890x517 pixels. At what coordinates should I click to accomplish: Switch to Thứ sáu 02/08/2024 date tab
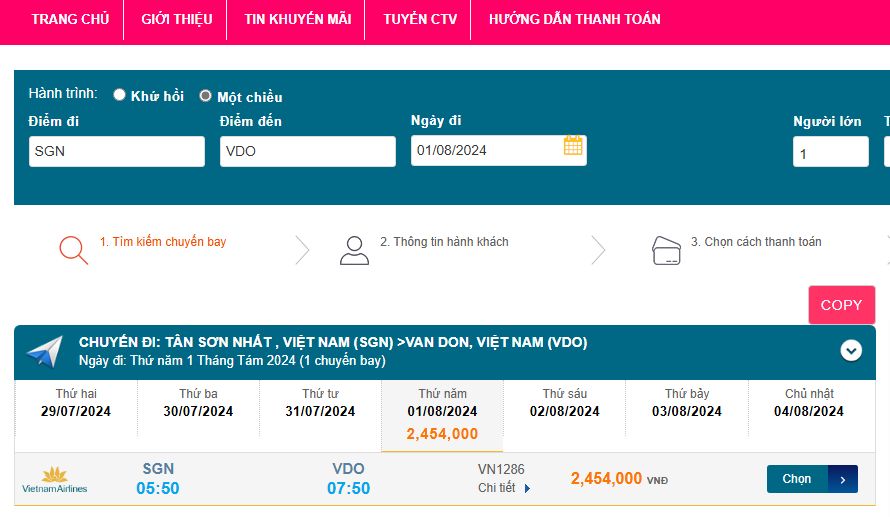click(x=565, y=403)
